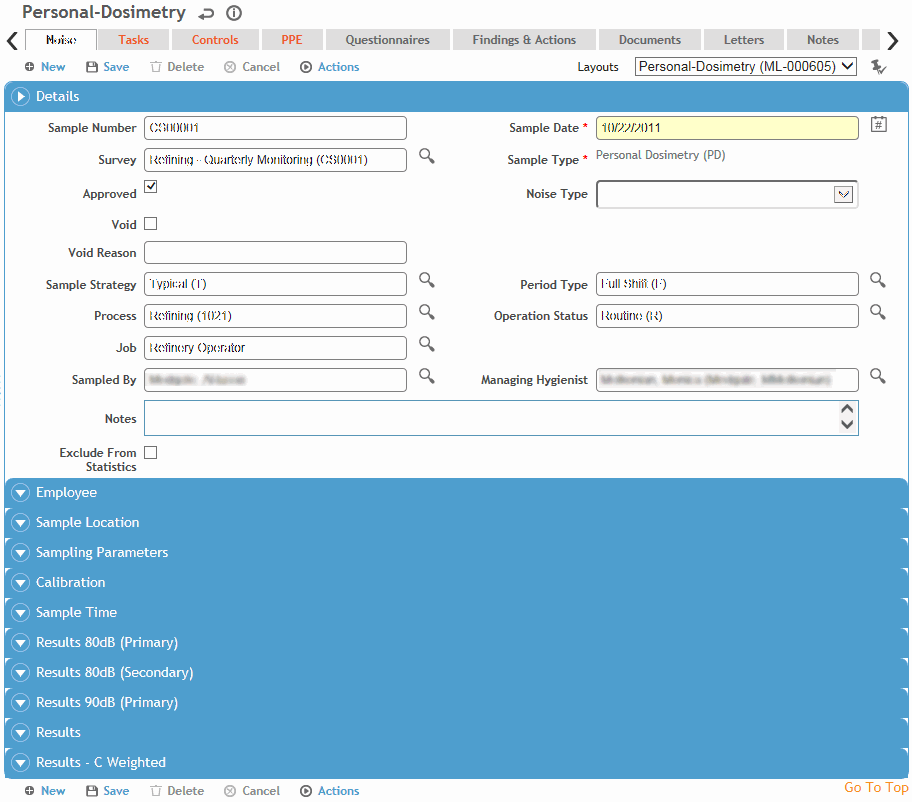Click the Survey lookup magnifier icon
Screen dimensions: 912x802
point(427,156)
